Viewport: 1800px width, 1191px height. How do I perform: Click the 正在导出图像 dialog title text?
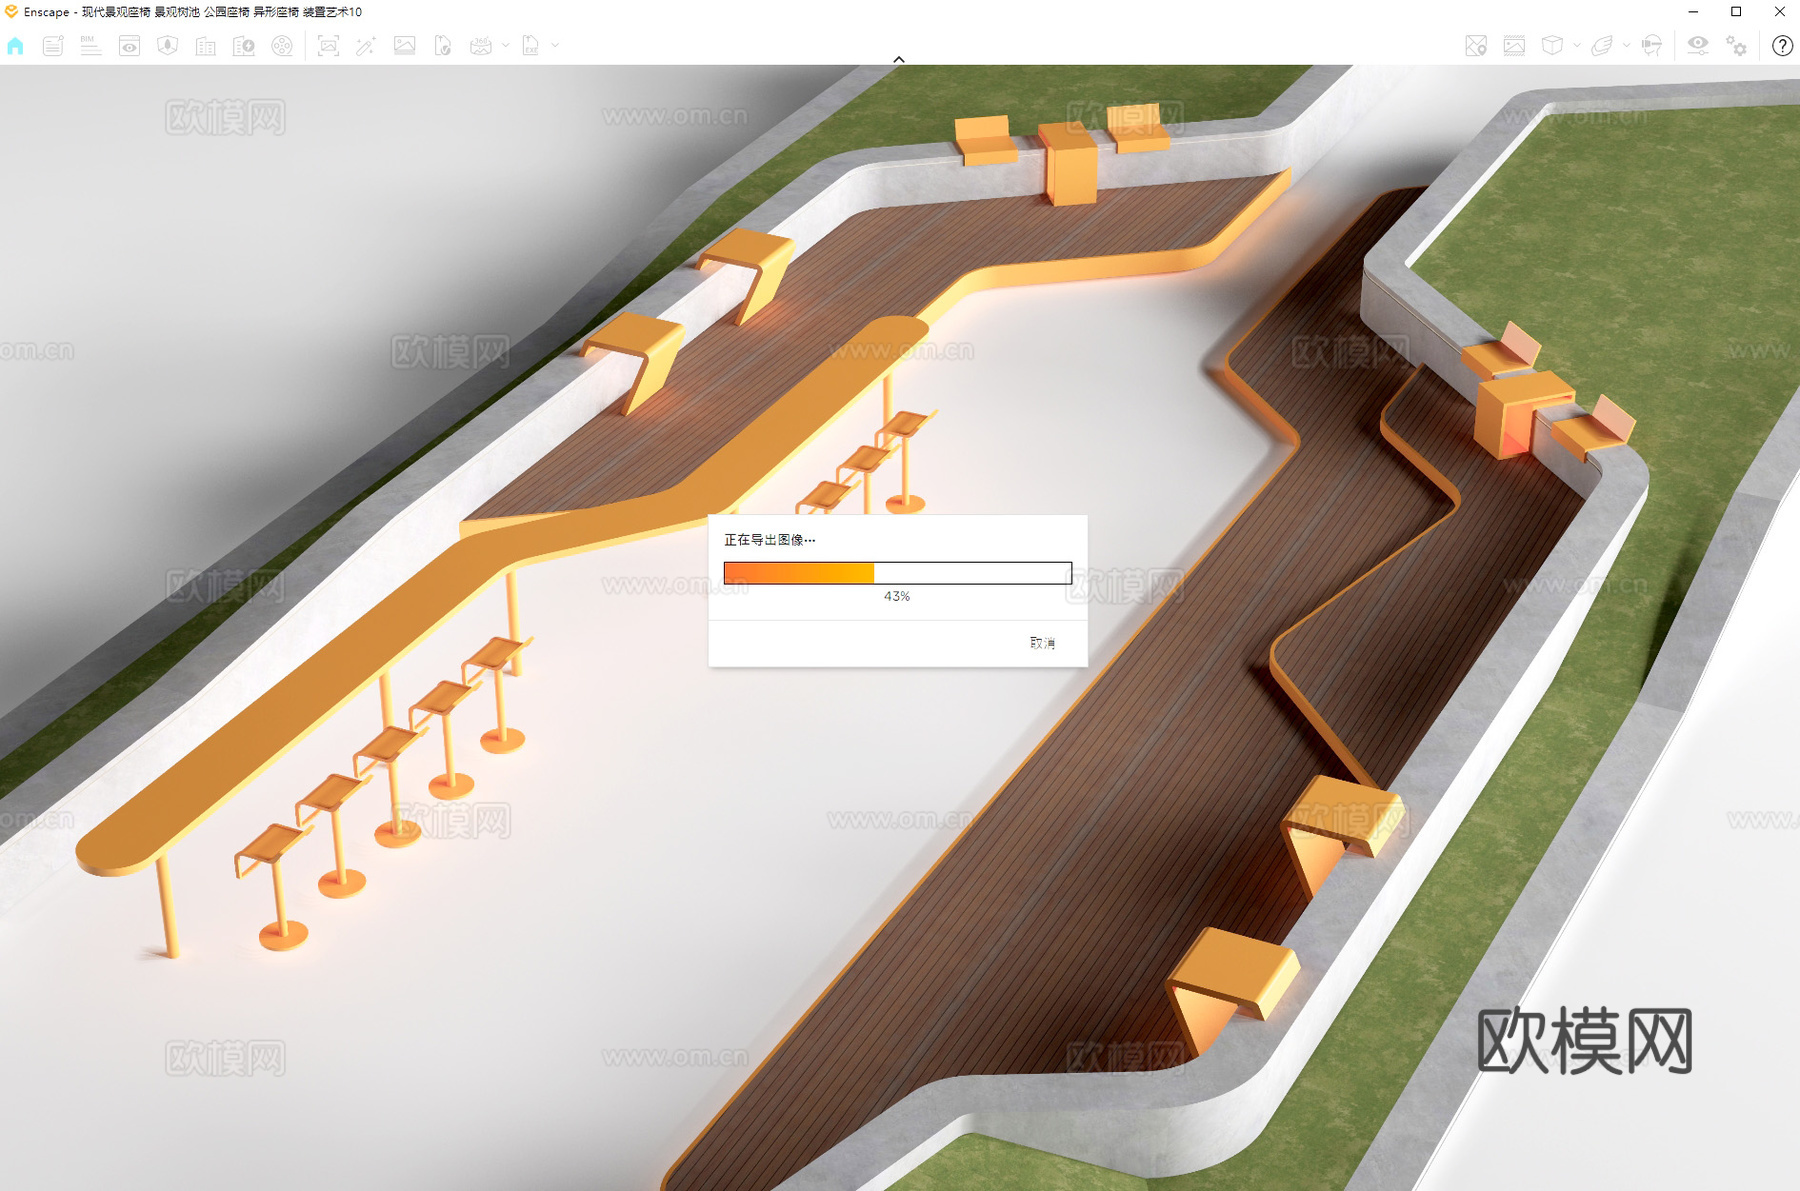pos(769,540)
